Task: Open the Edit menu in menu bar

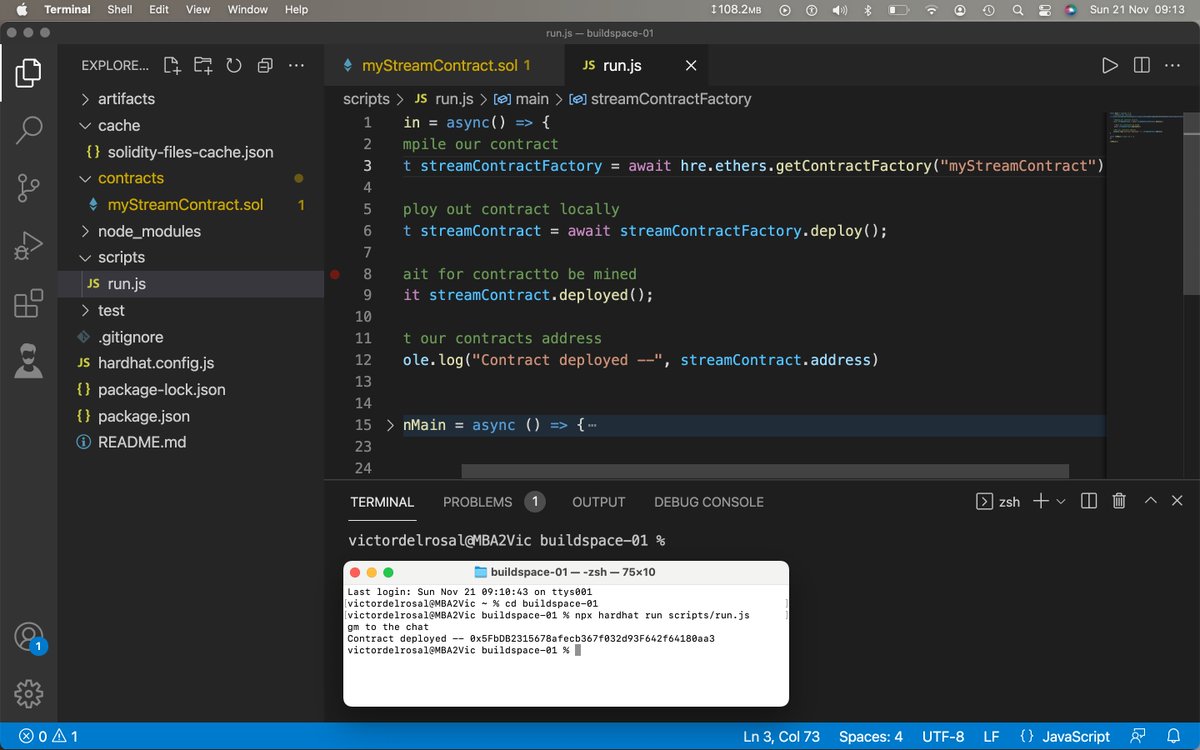Action: coord(159,9)
